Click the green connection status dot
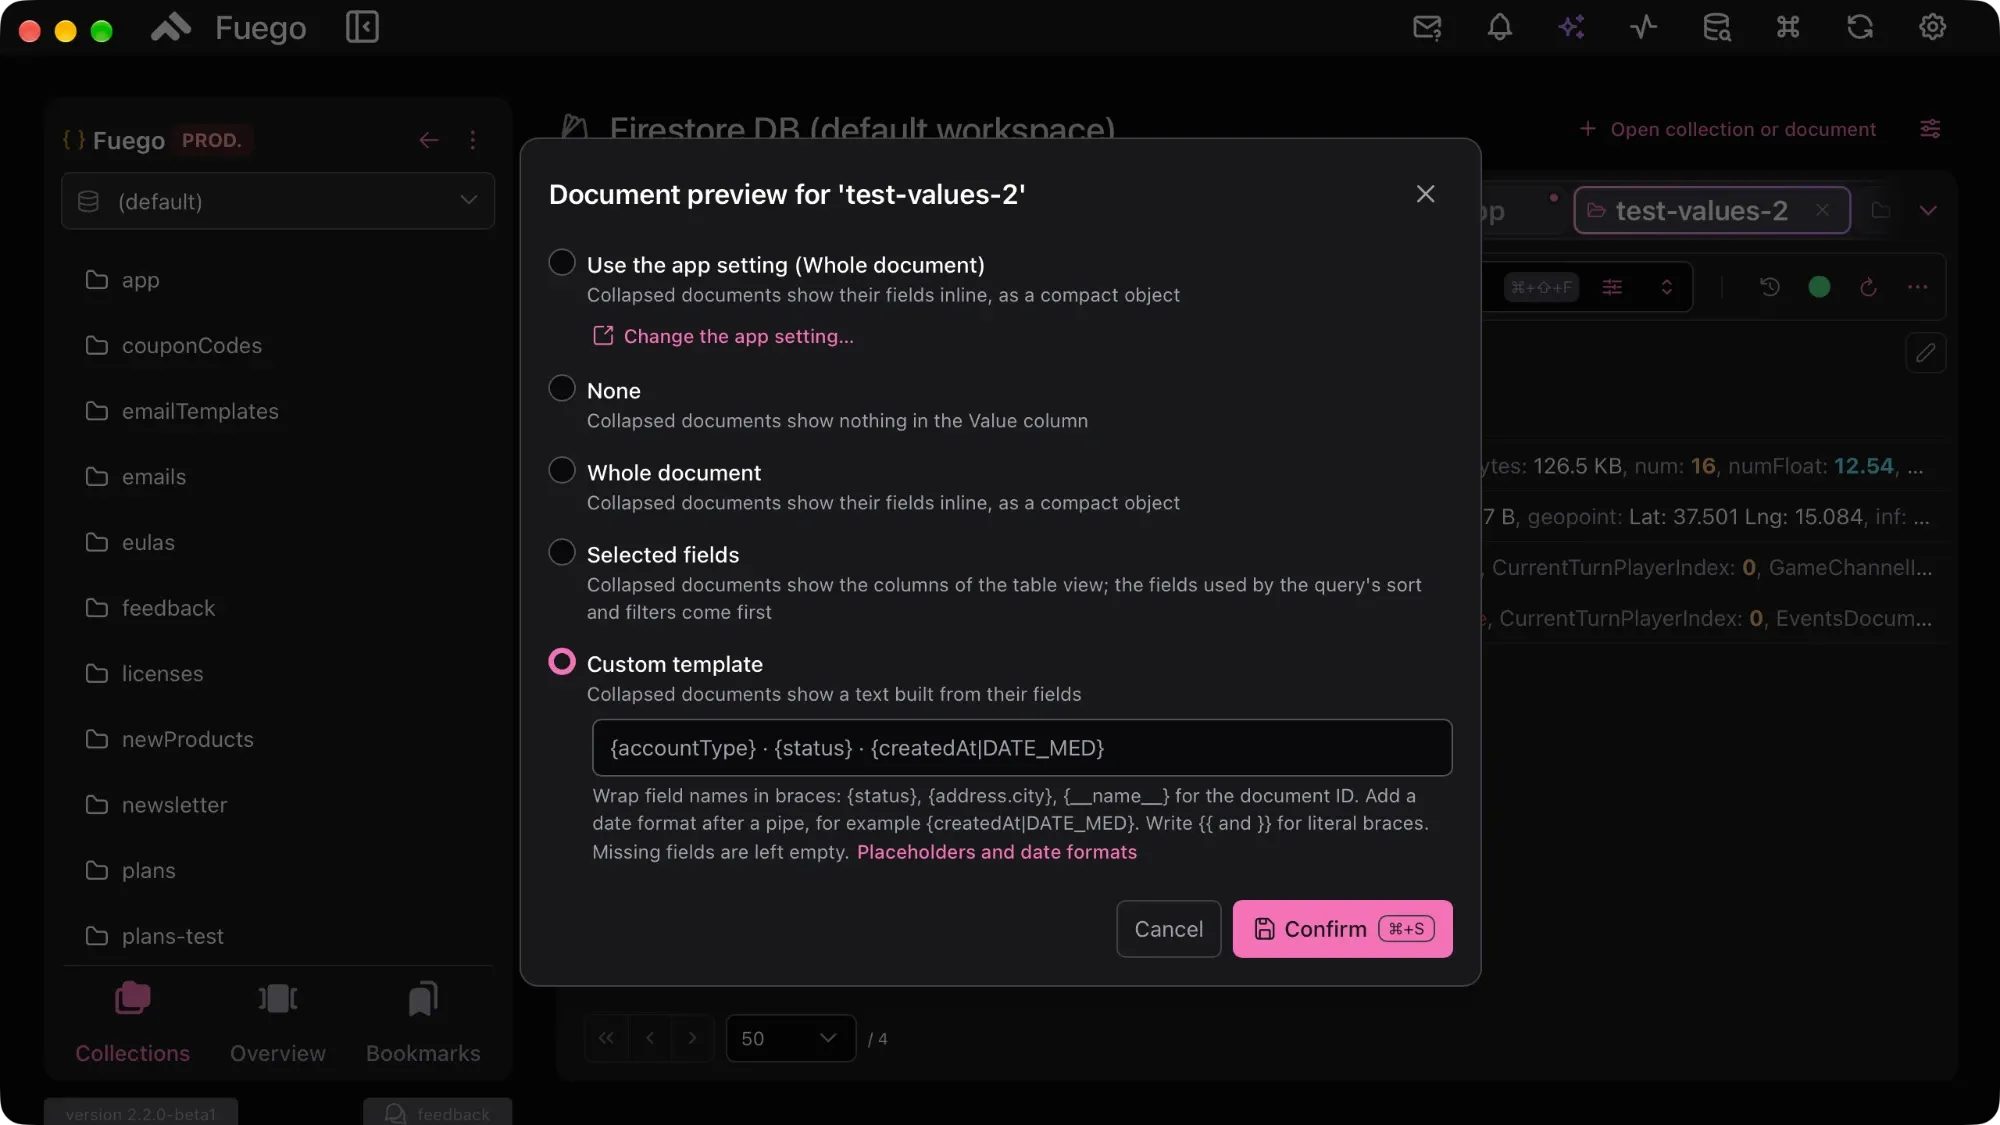Viewport: 2000px width, 1125px height. pyautogui.click(x=1819, y=287)
